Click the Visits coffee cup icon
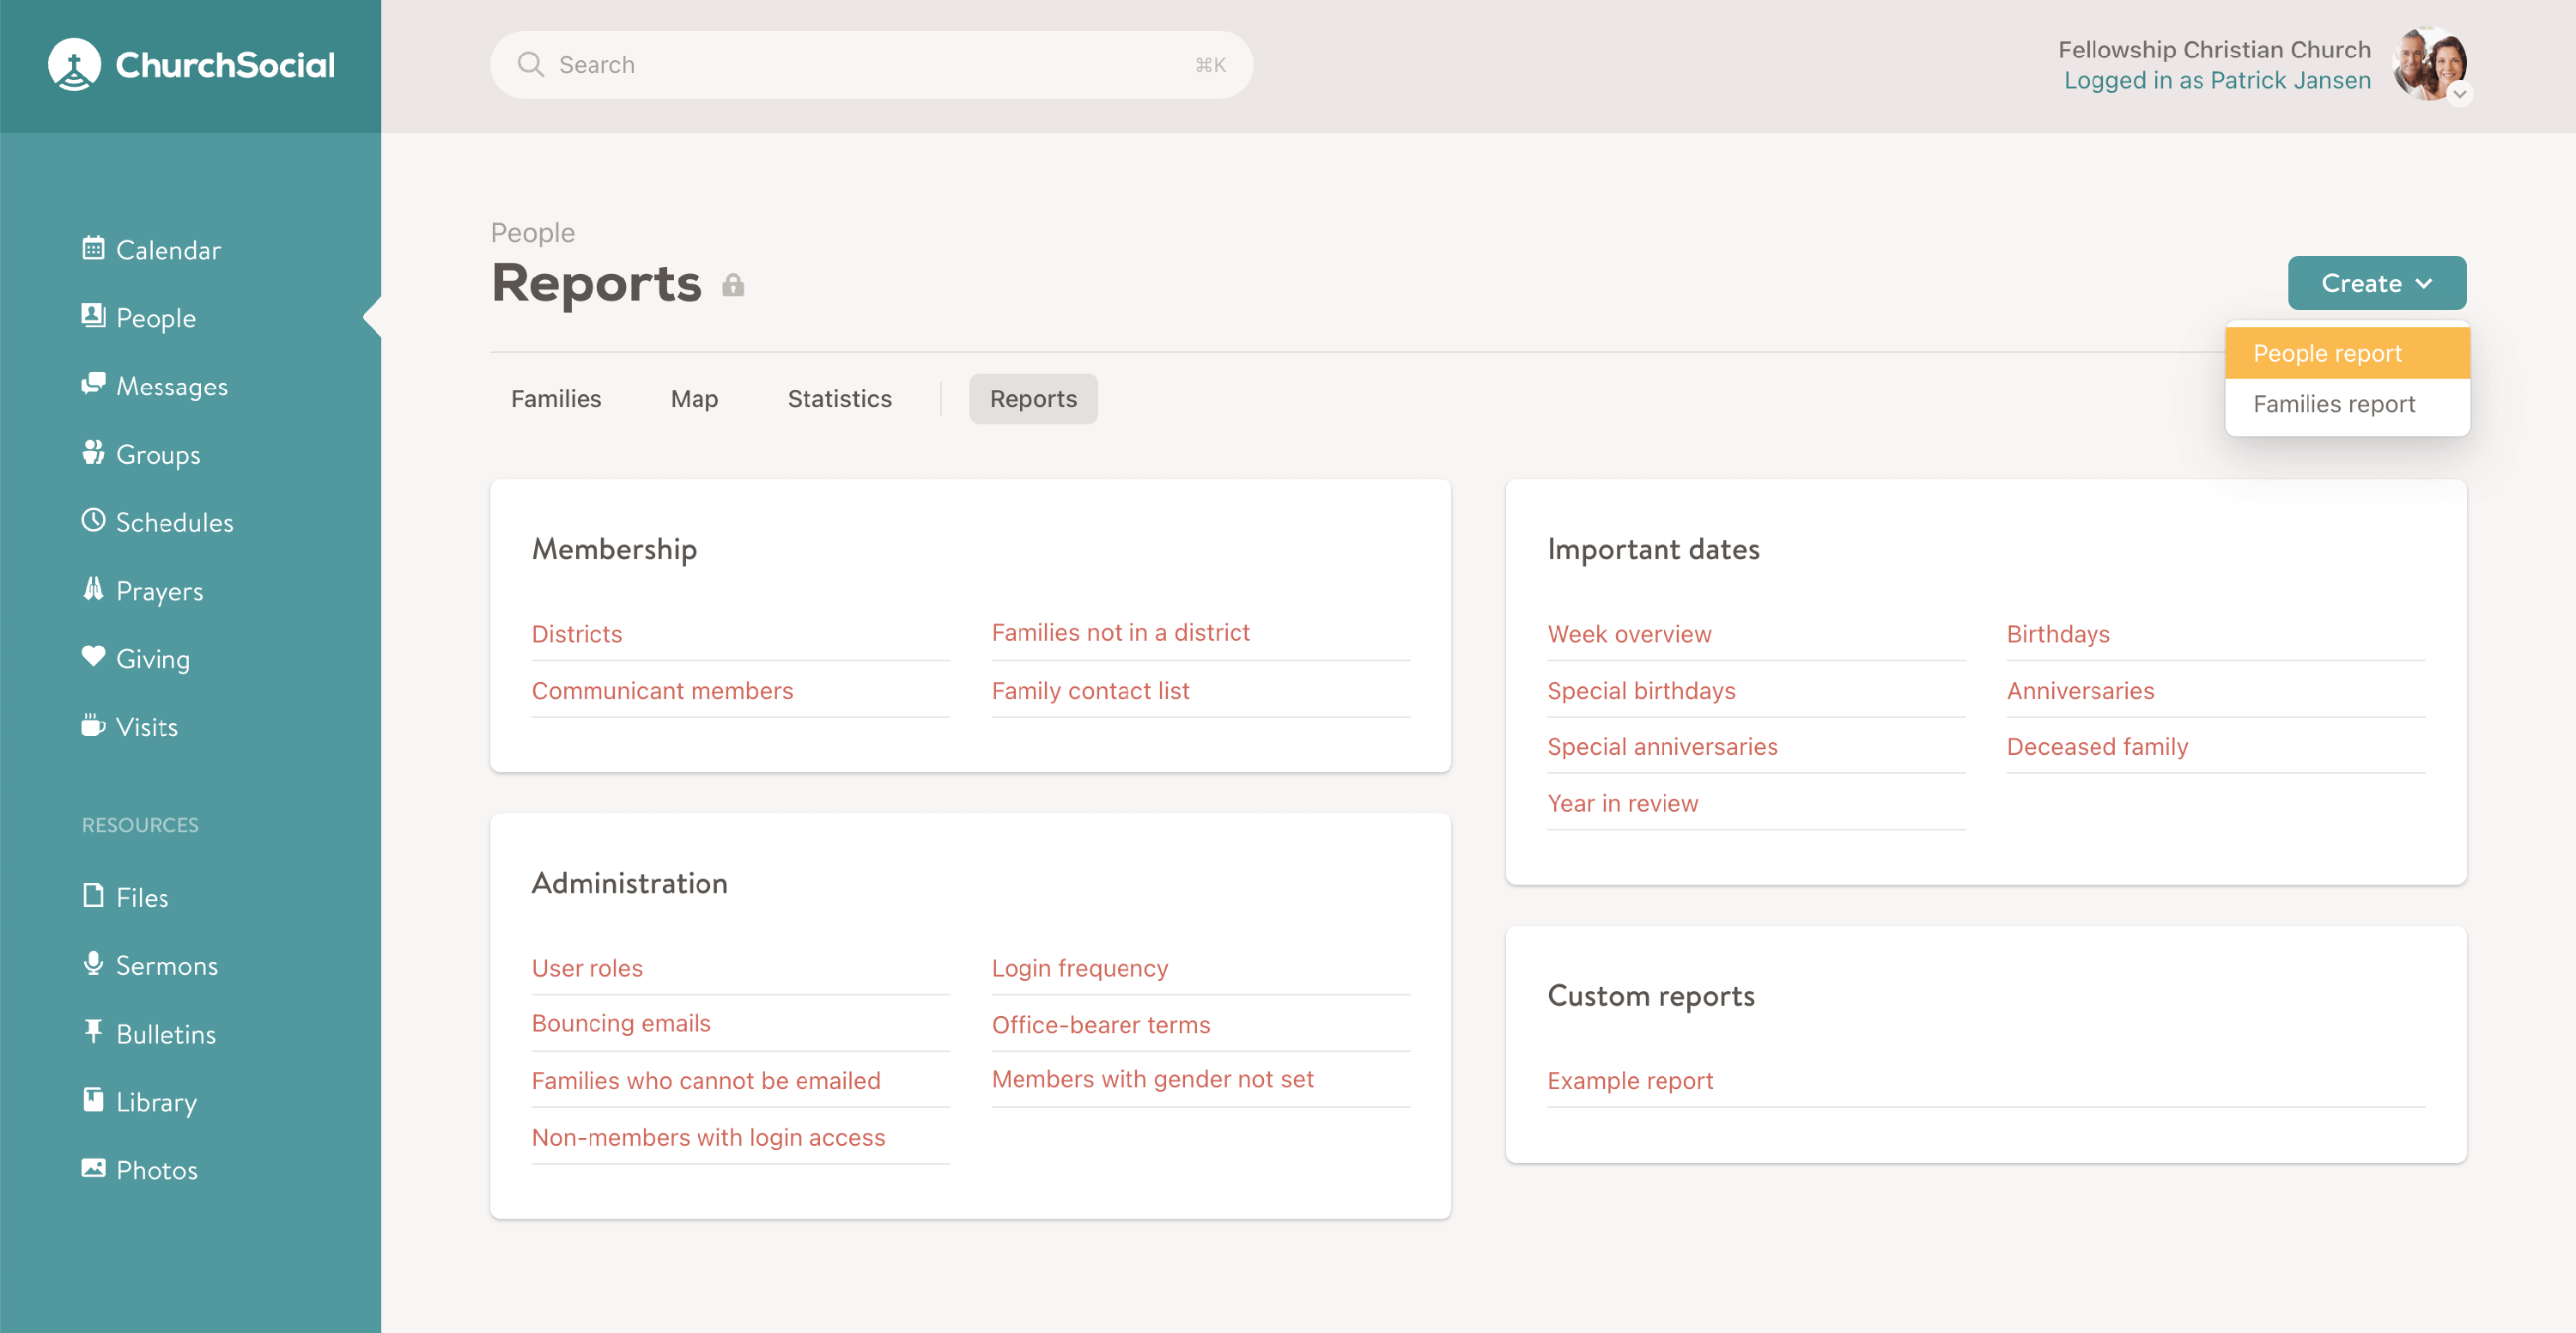The image size is (2576, 1333). [x=93, y=725]
